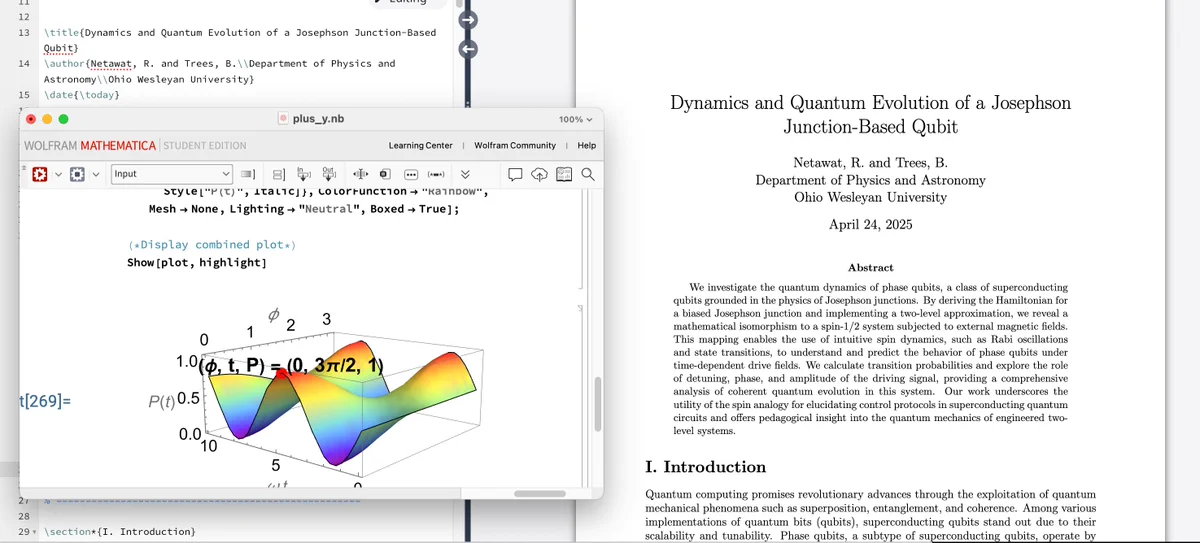
Task: Open the 100% zoom dropdown in title bar
Action: click(x=575, y=119)
